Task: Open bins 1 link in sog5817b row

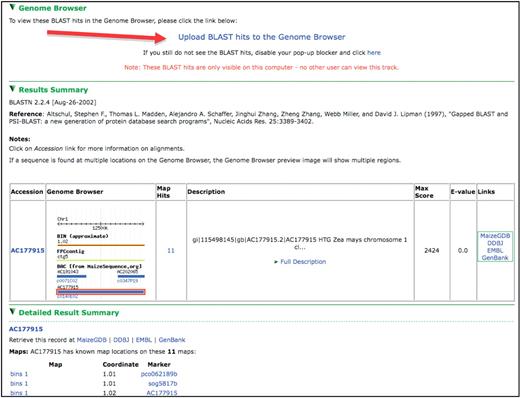Action: [19, 384]
